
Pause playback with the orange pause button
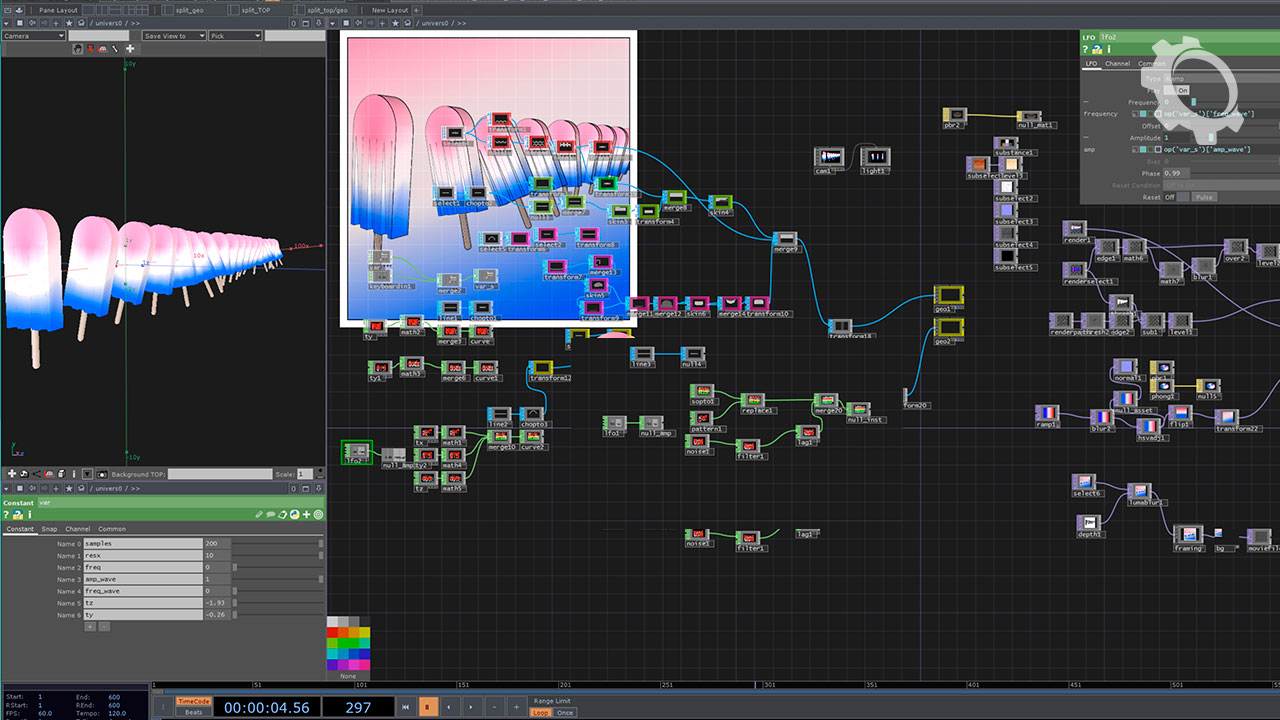428,707
